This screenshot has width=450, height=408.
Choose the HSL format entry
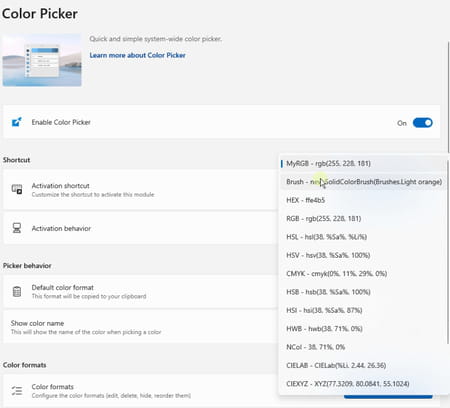coord(363,237)
